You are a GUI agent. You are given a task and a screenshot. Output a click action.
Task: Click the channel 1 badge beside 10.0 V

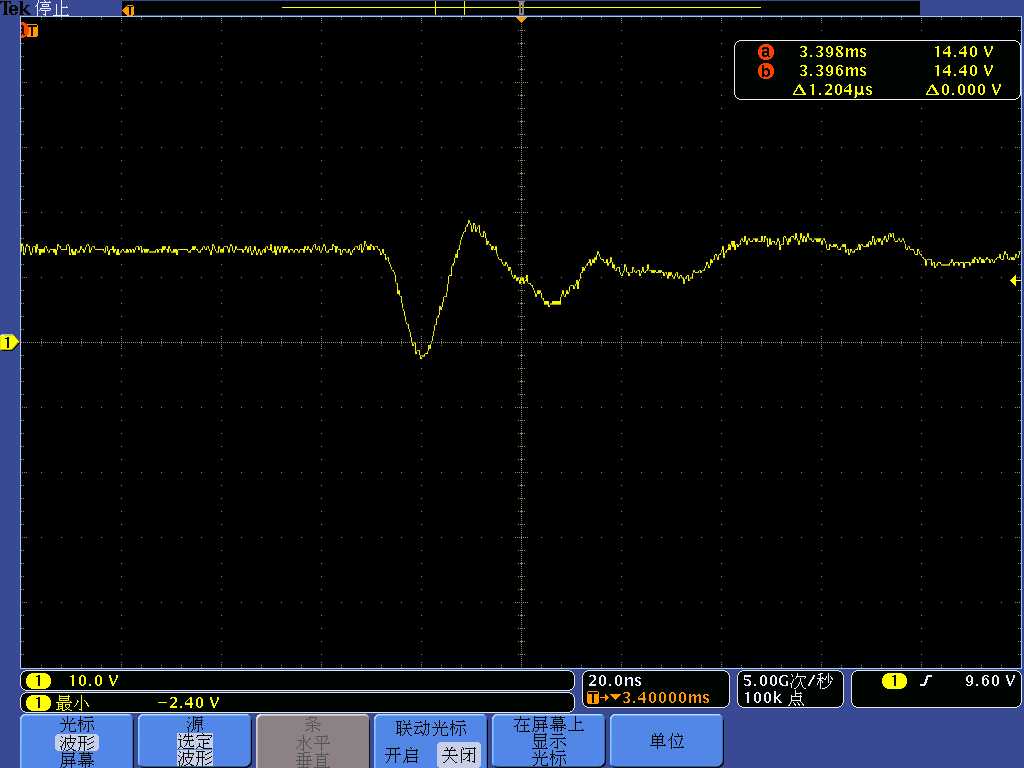[38, 680]
